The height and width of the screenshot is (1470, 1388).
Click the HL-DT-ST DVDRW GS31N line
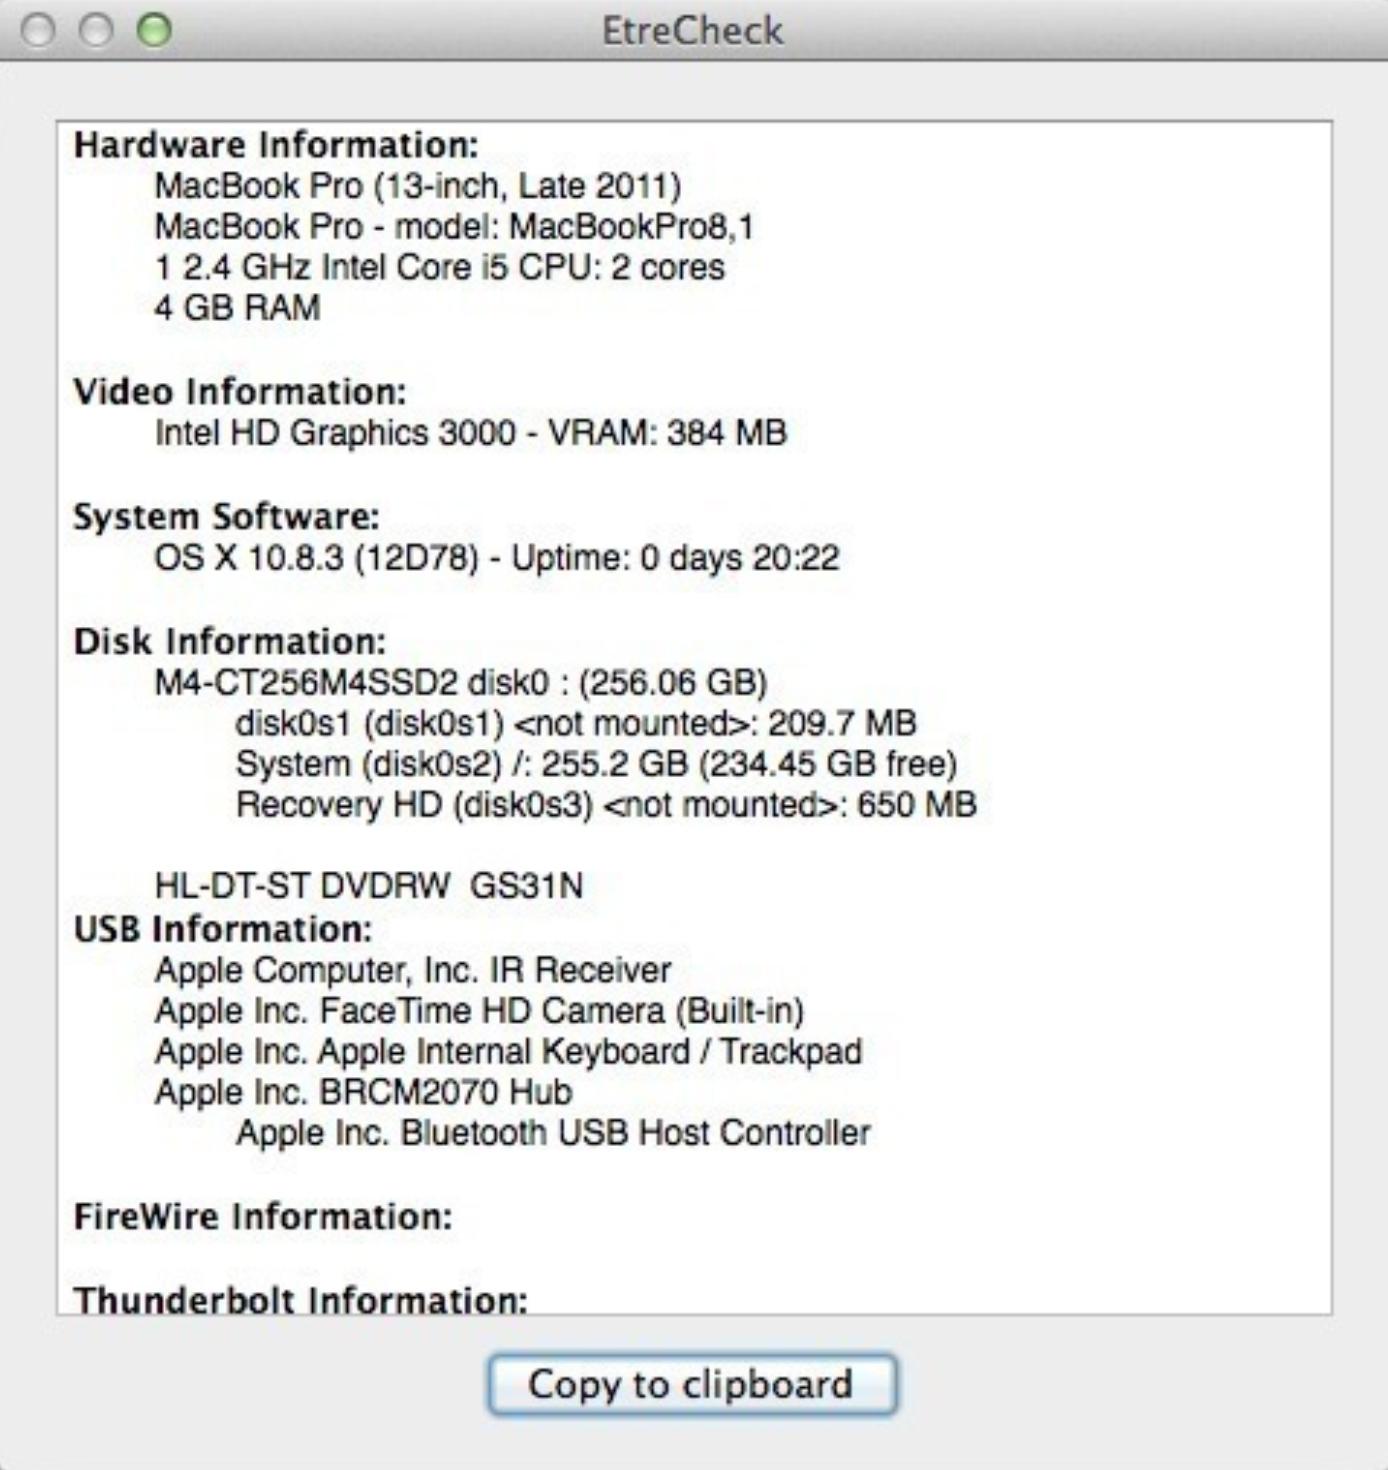(368, 886)
